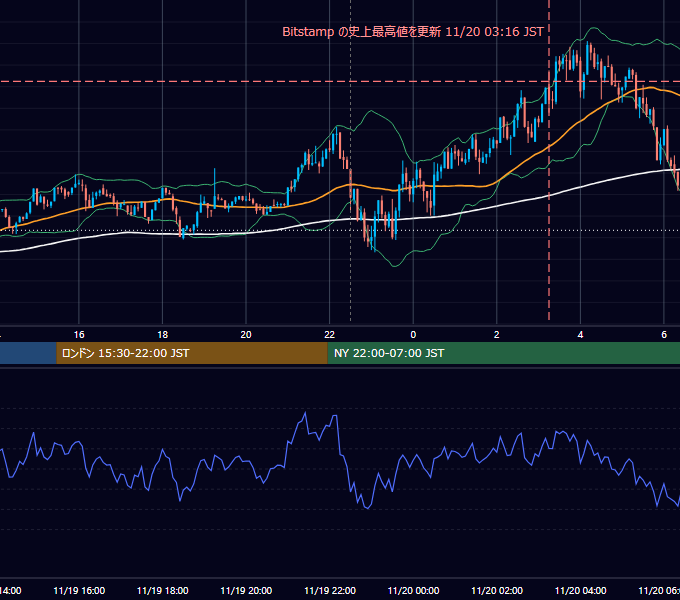Click the bottom date label 11/19 22:00
Viewport: 680px width, 600px height.
[330, 590]
